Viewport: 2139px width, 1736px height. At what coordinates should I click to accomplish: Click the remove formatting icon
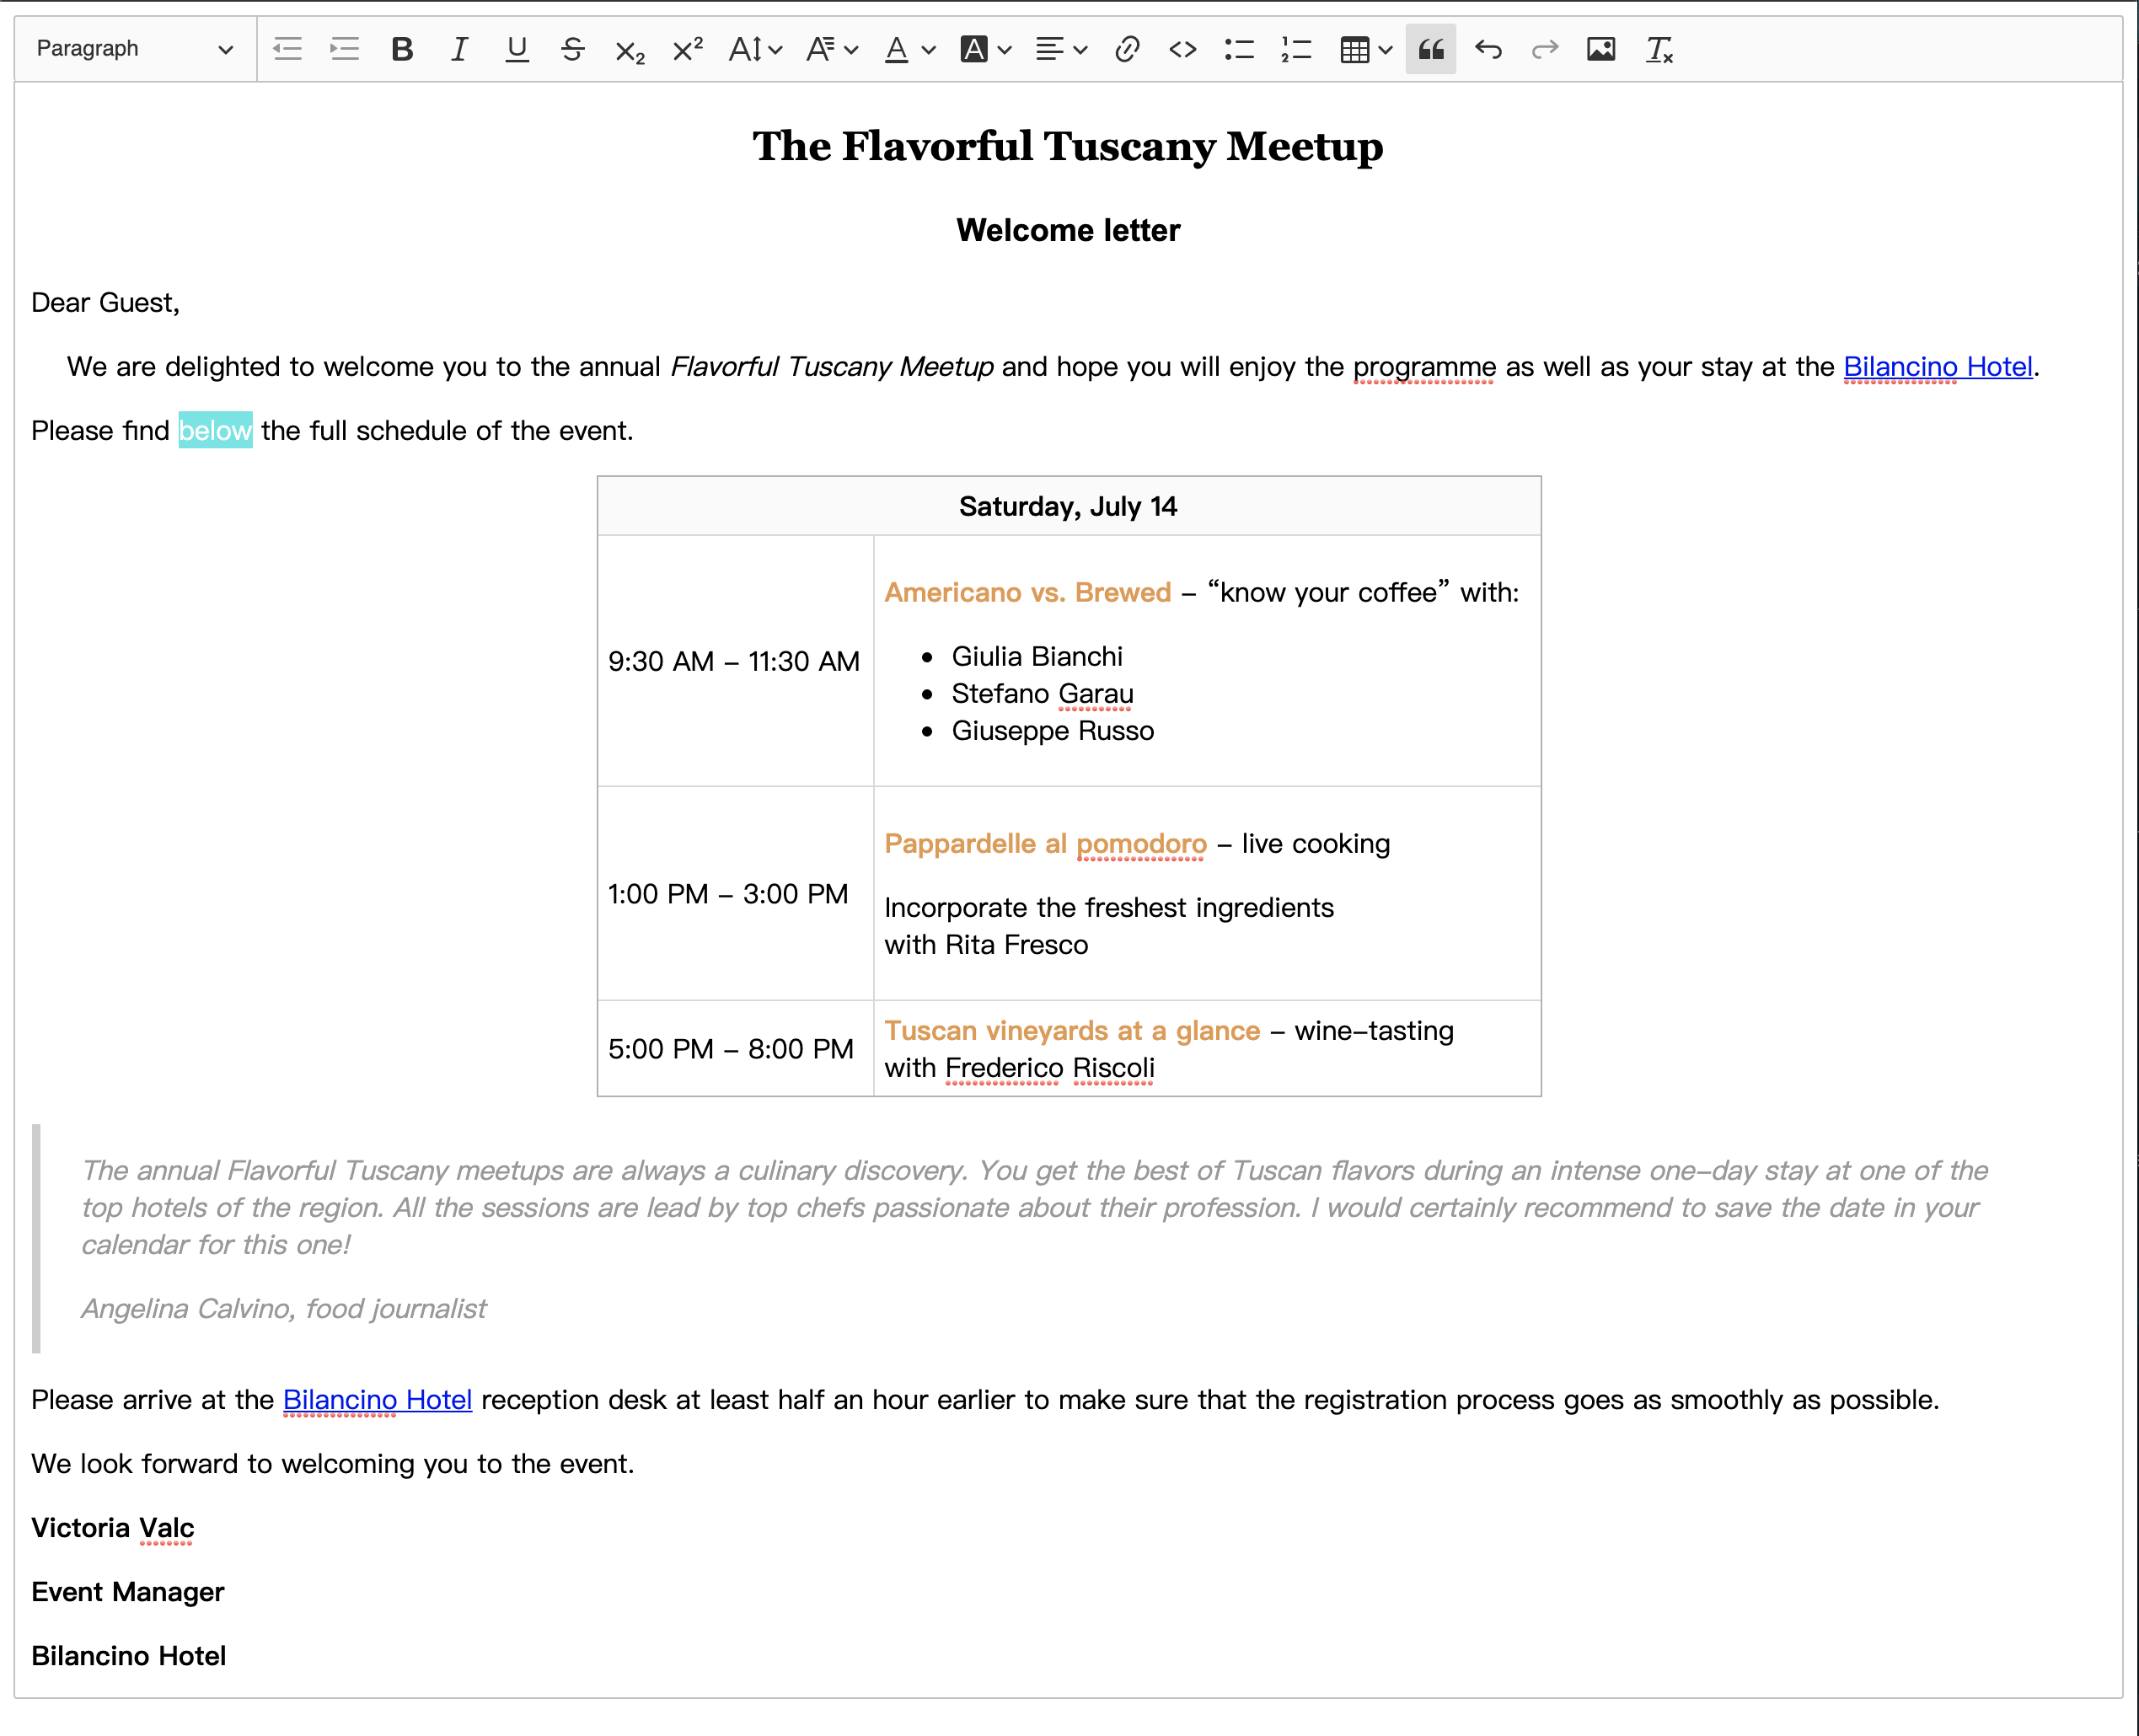[1659, 49]
